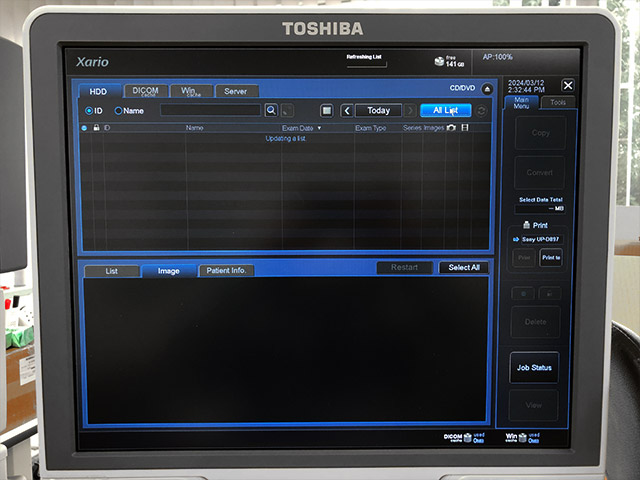Go to next day arrow

pos(410,110)
